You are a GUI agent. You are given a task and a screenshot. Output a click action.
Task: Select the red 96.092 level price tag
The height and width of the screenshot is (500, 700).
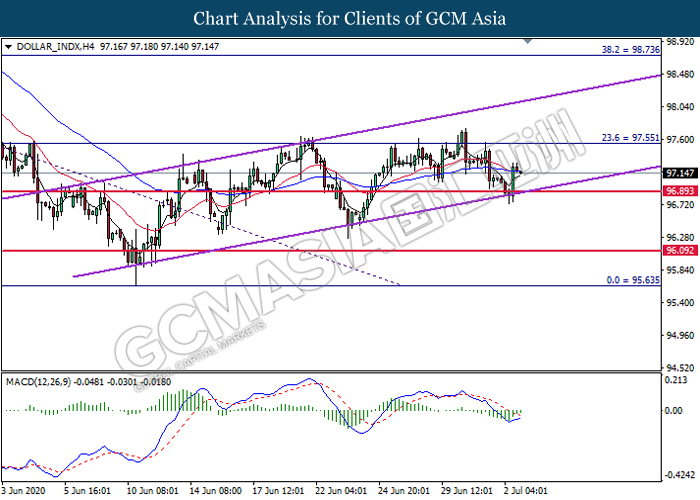[x=679, y=251]
